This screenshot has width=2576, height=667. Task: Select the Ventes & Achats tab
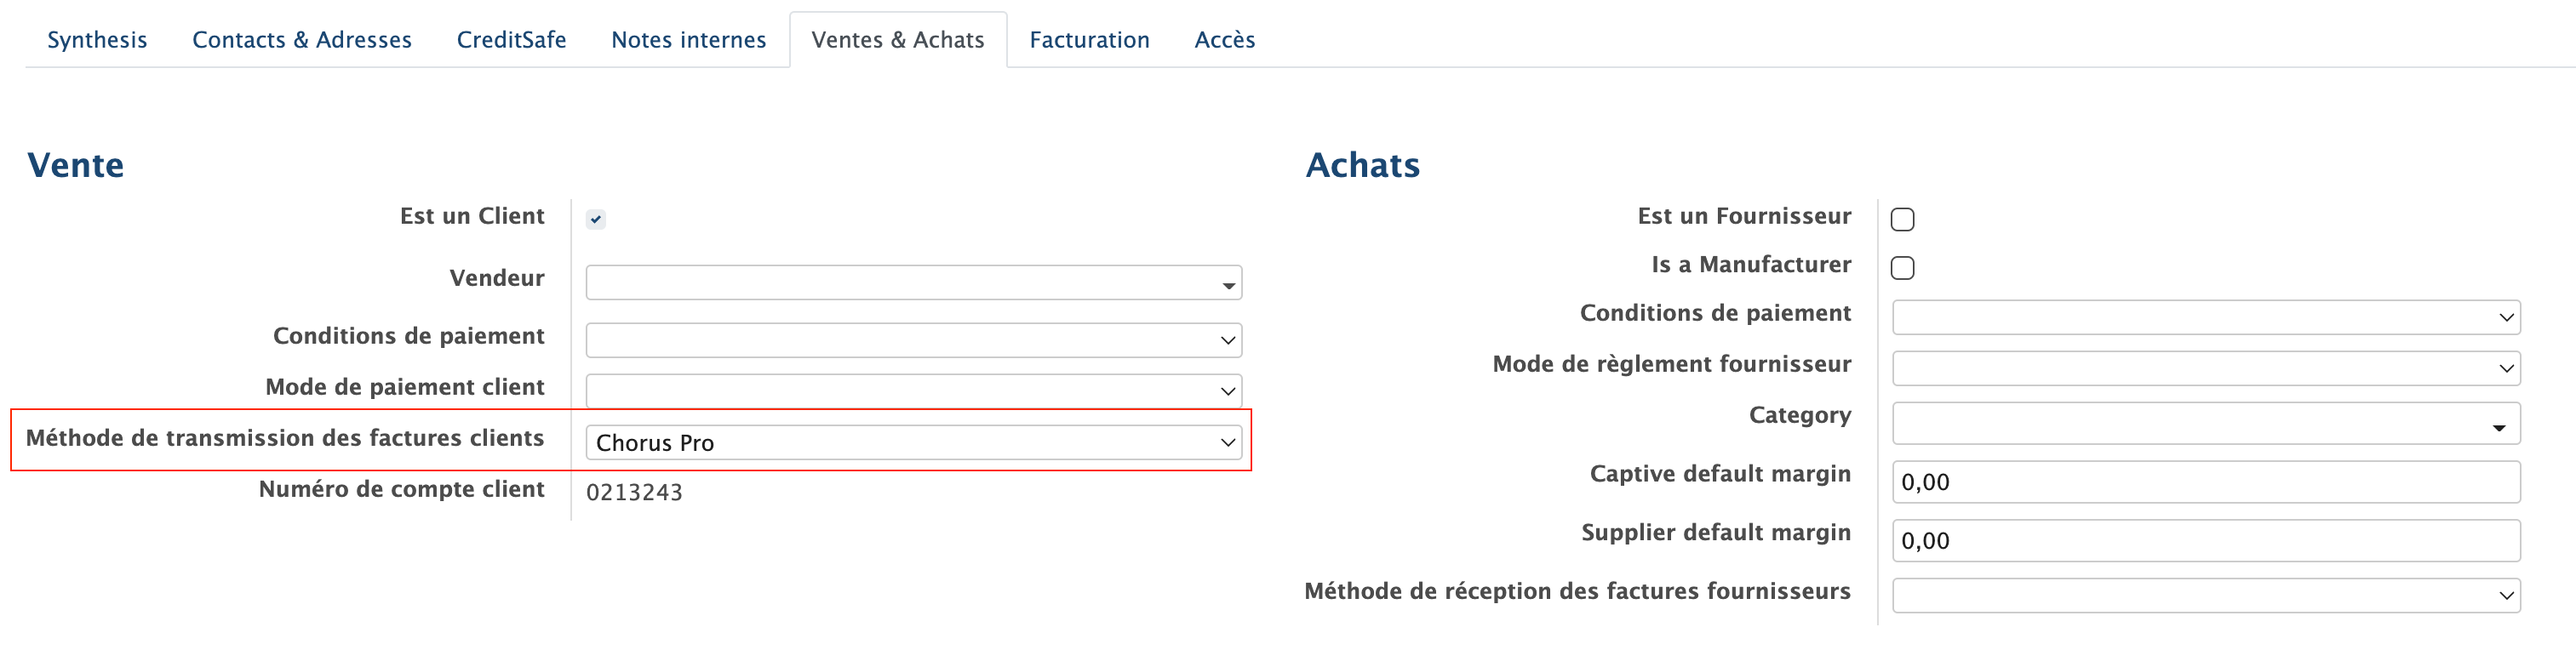[897, 40]
